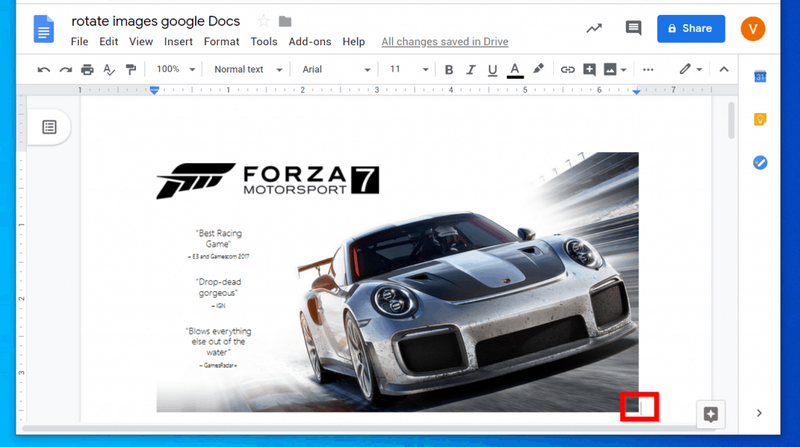Click the Add comment toolbar icon

click(x=589, y=69)
